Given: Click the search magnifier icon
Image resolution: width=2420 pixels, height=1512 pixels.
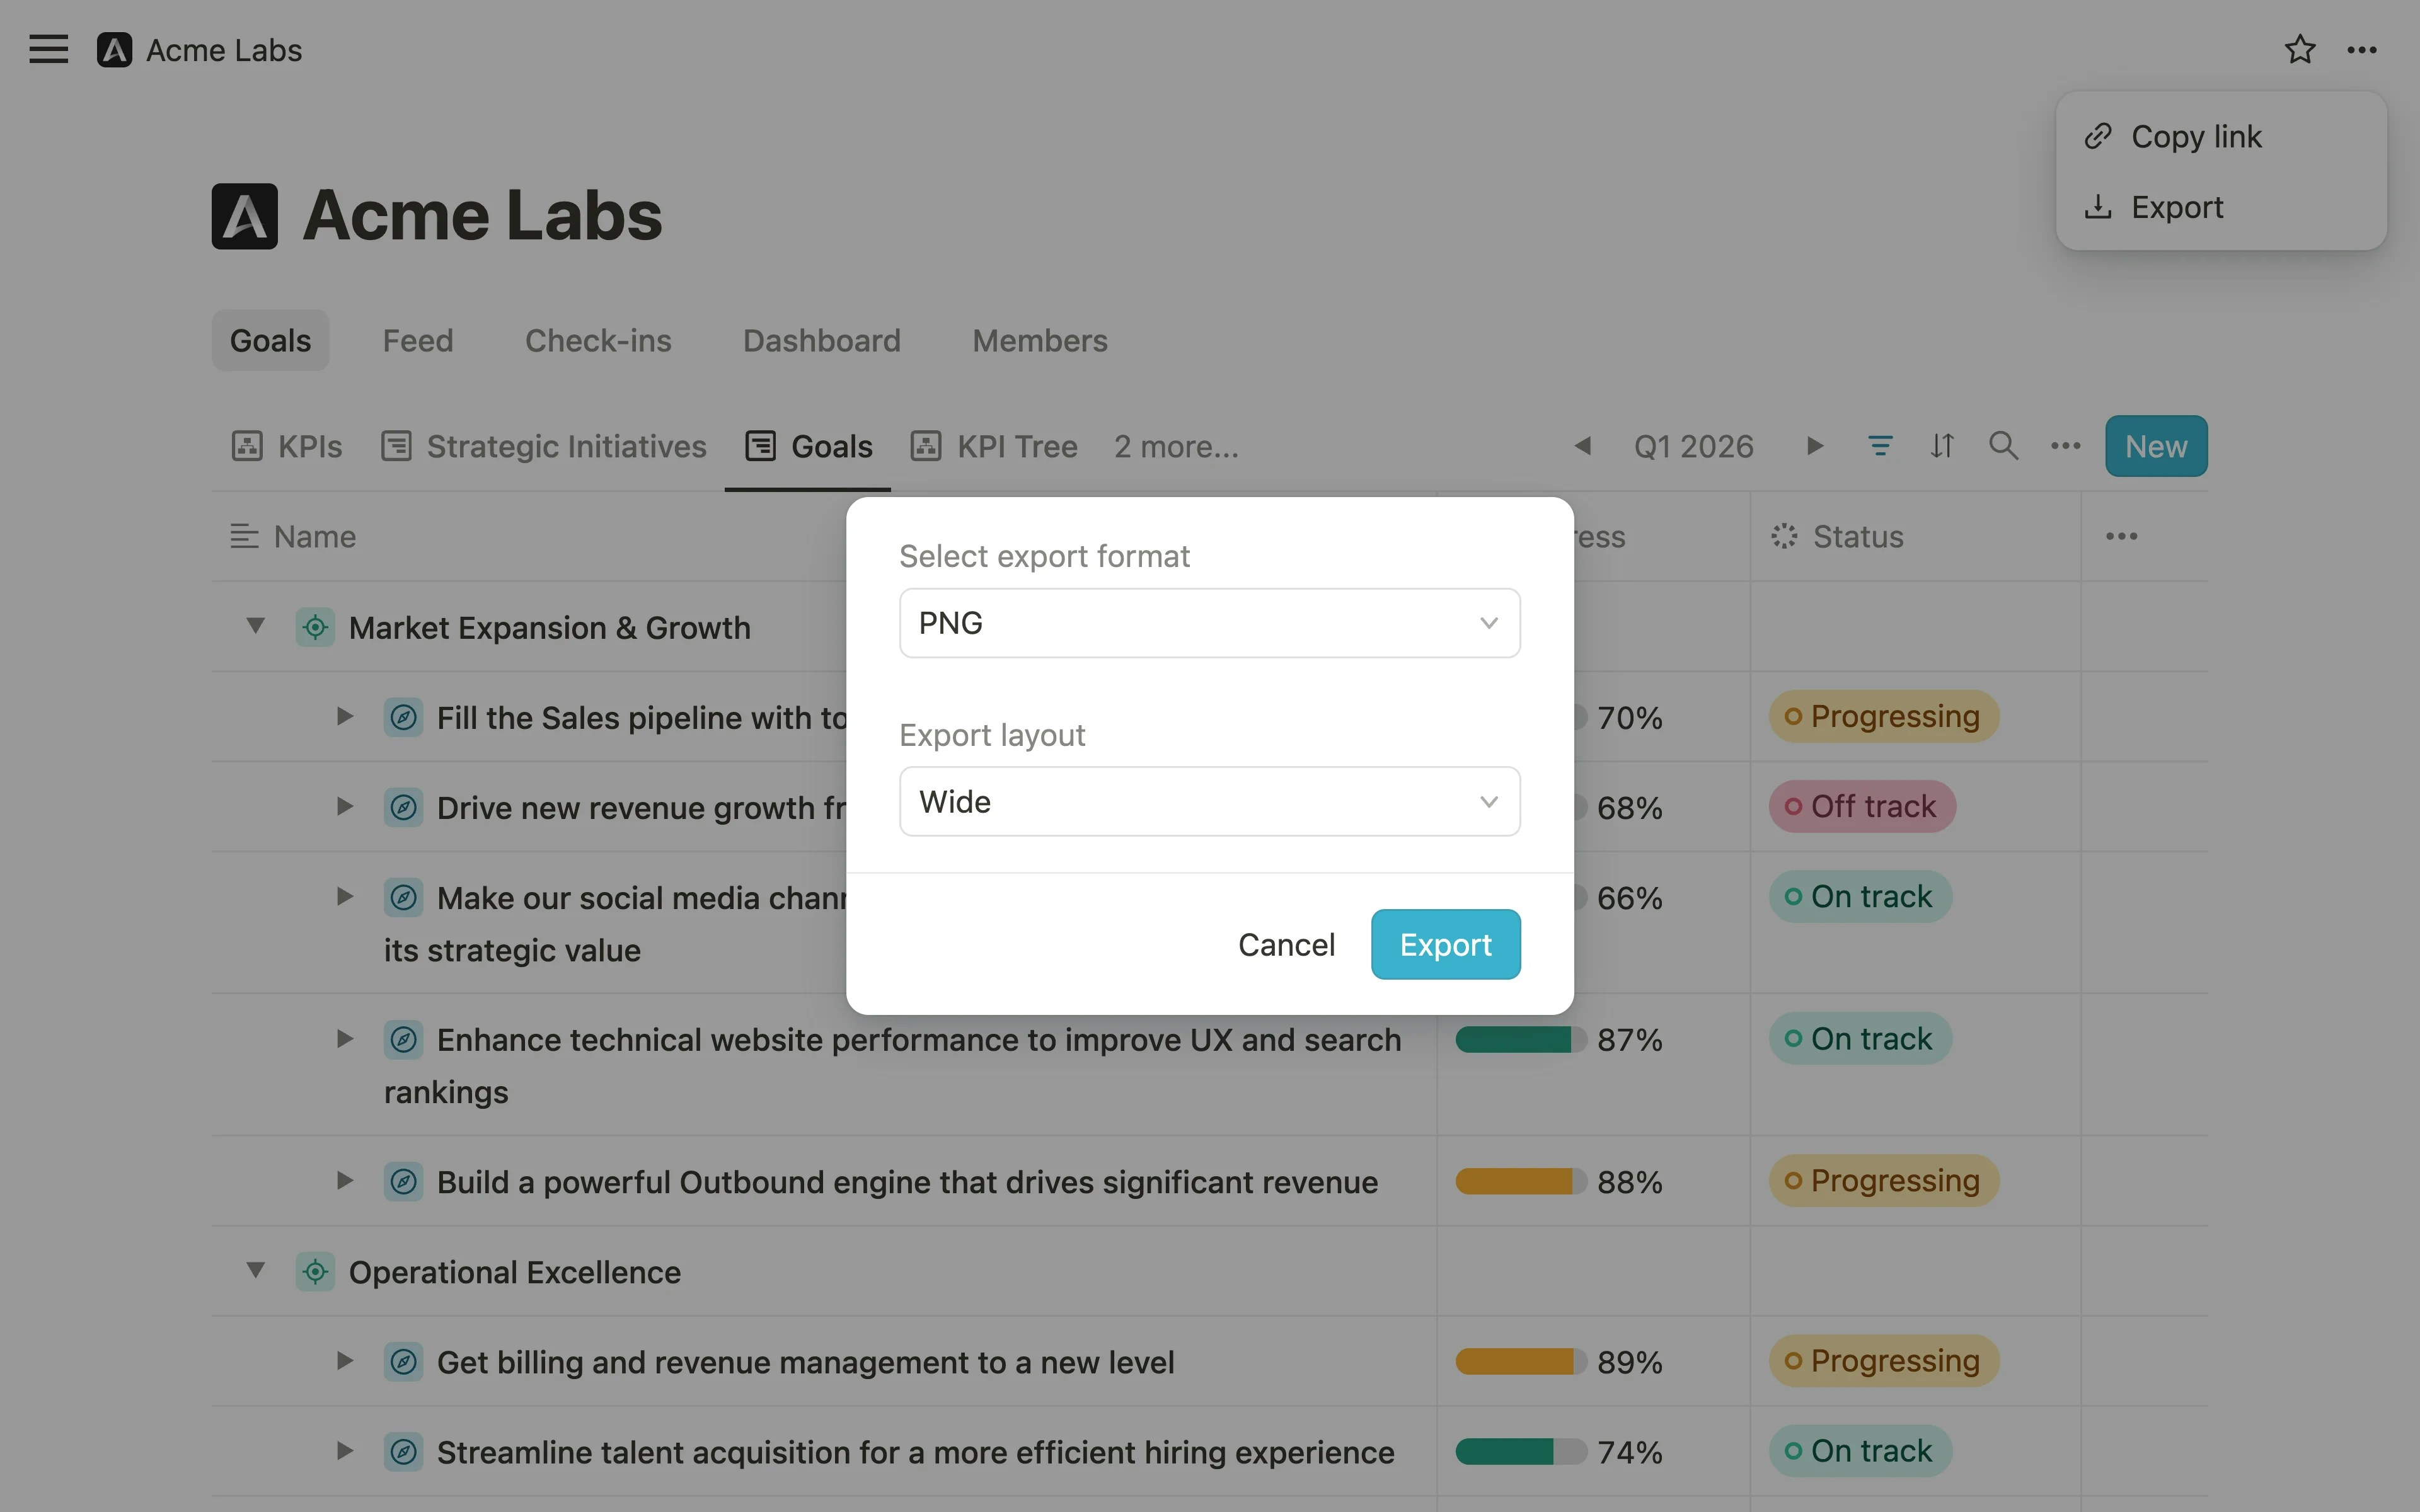Looking at the screenshot, I should (x=2003, y=446).
